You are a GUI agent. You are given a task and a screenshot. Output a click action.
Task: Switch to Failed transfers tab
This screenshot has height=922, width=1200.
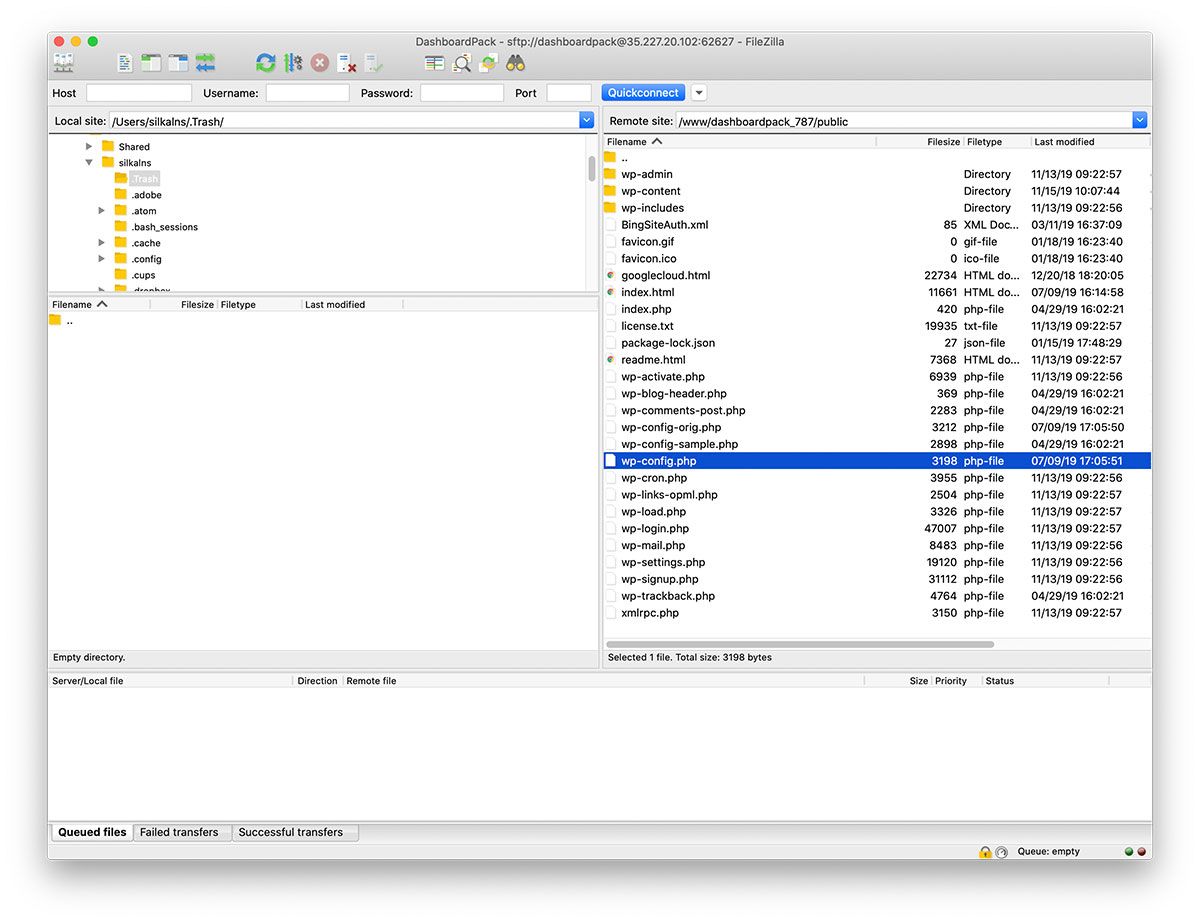pos(179,832)
